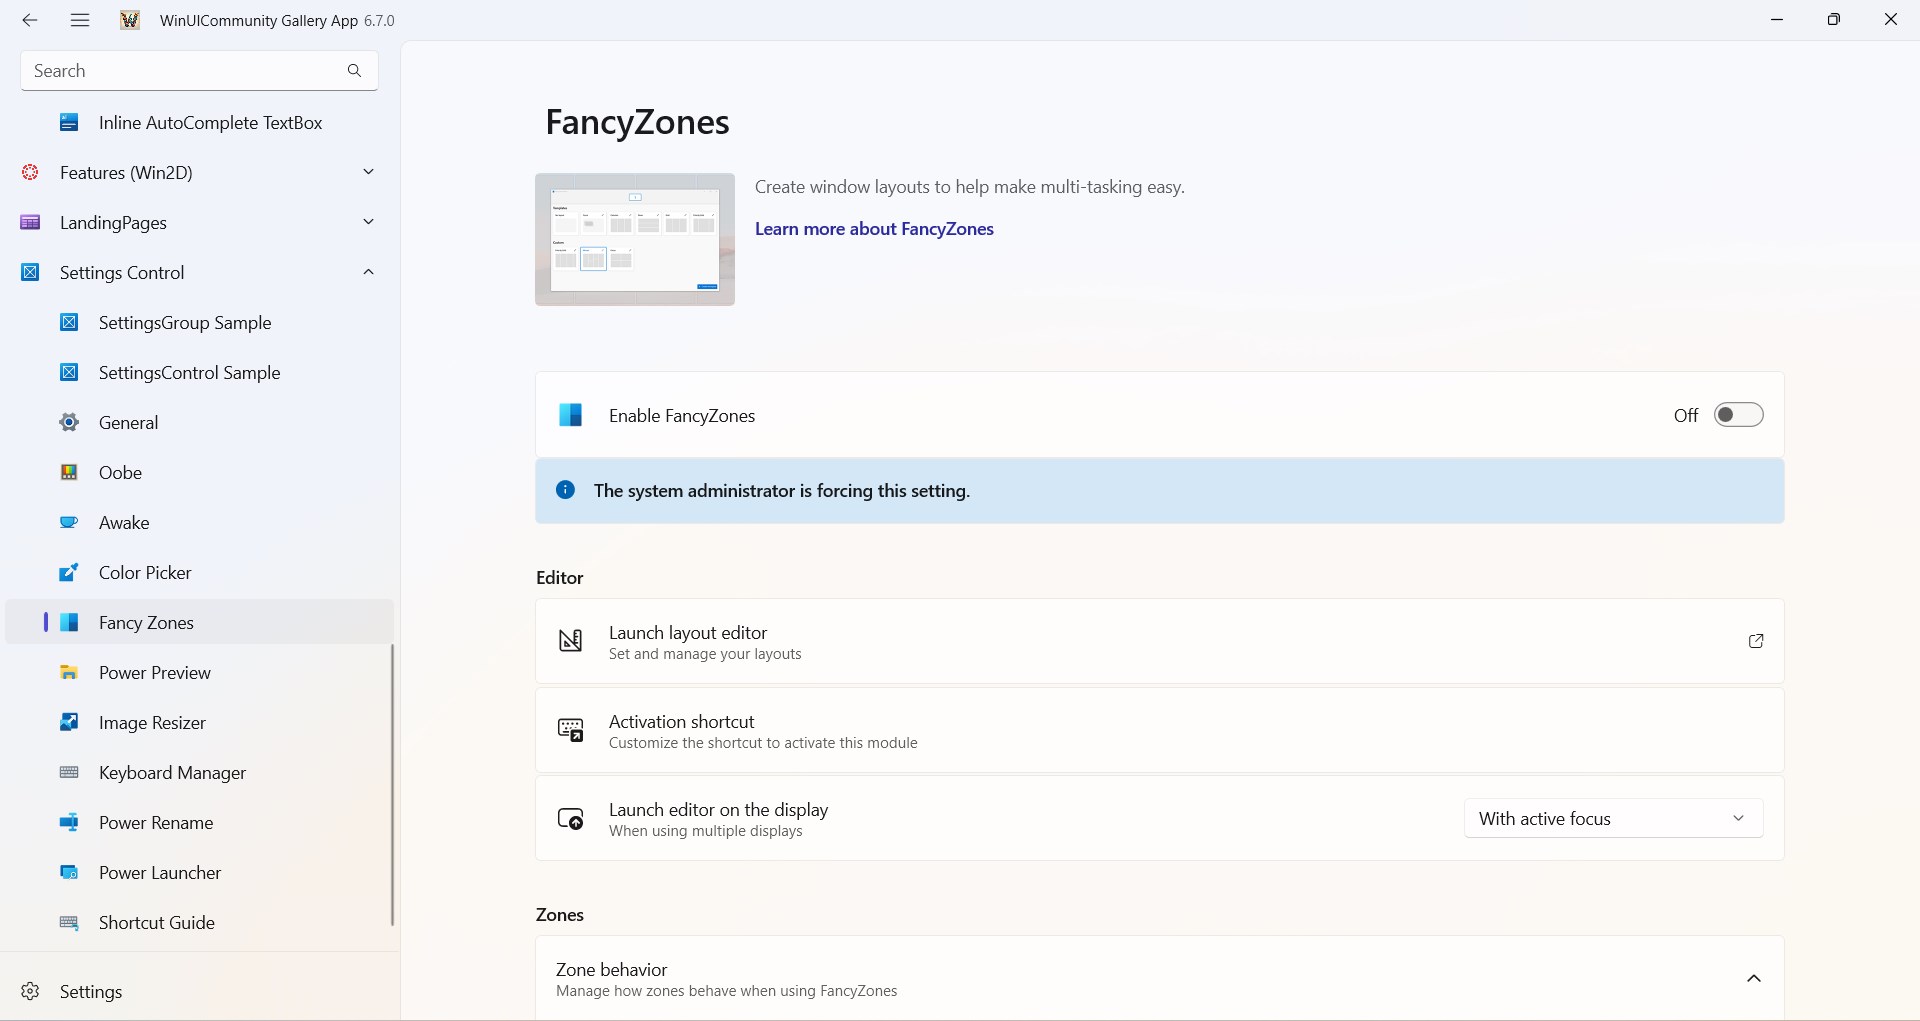This screenshot has height=1021, width=1920.
Task: Open the Power Rename page
Action: [156, 823]
